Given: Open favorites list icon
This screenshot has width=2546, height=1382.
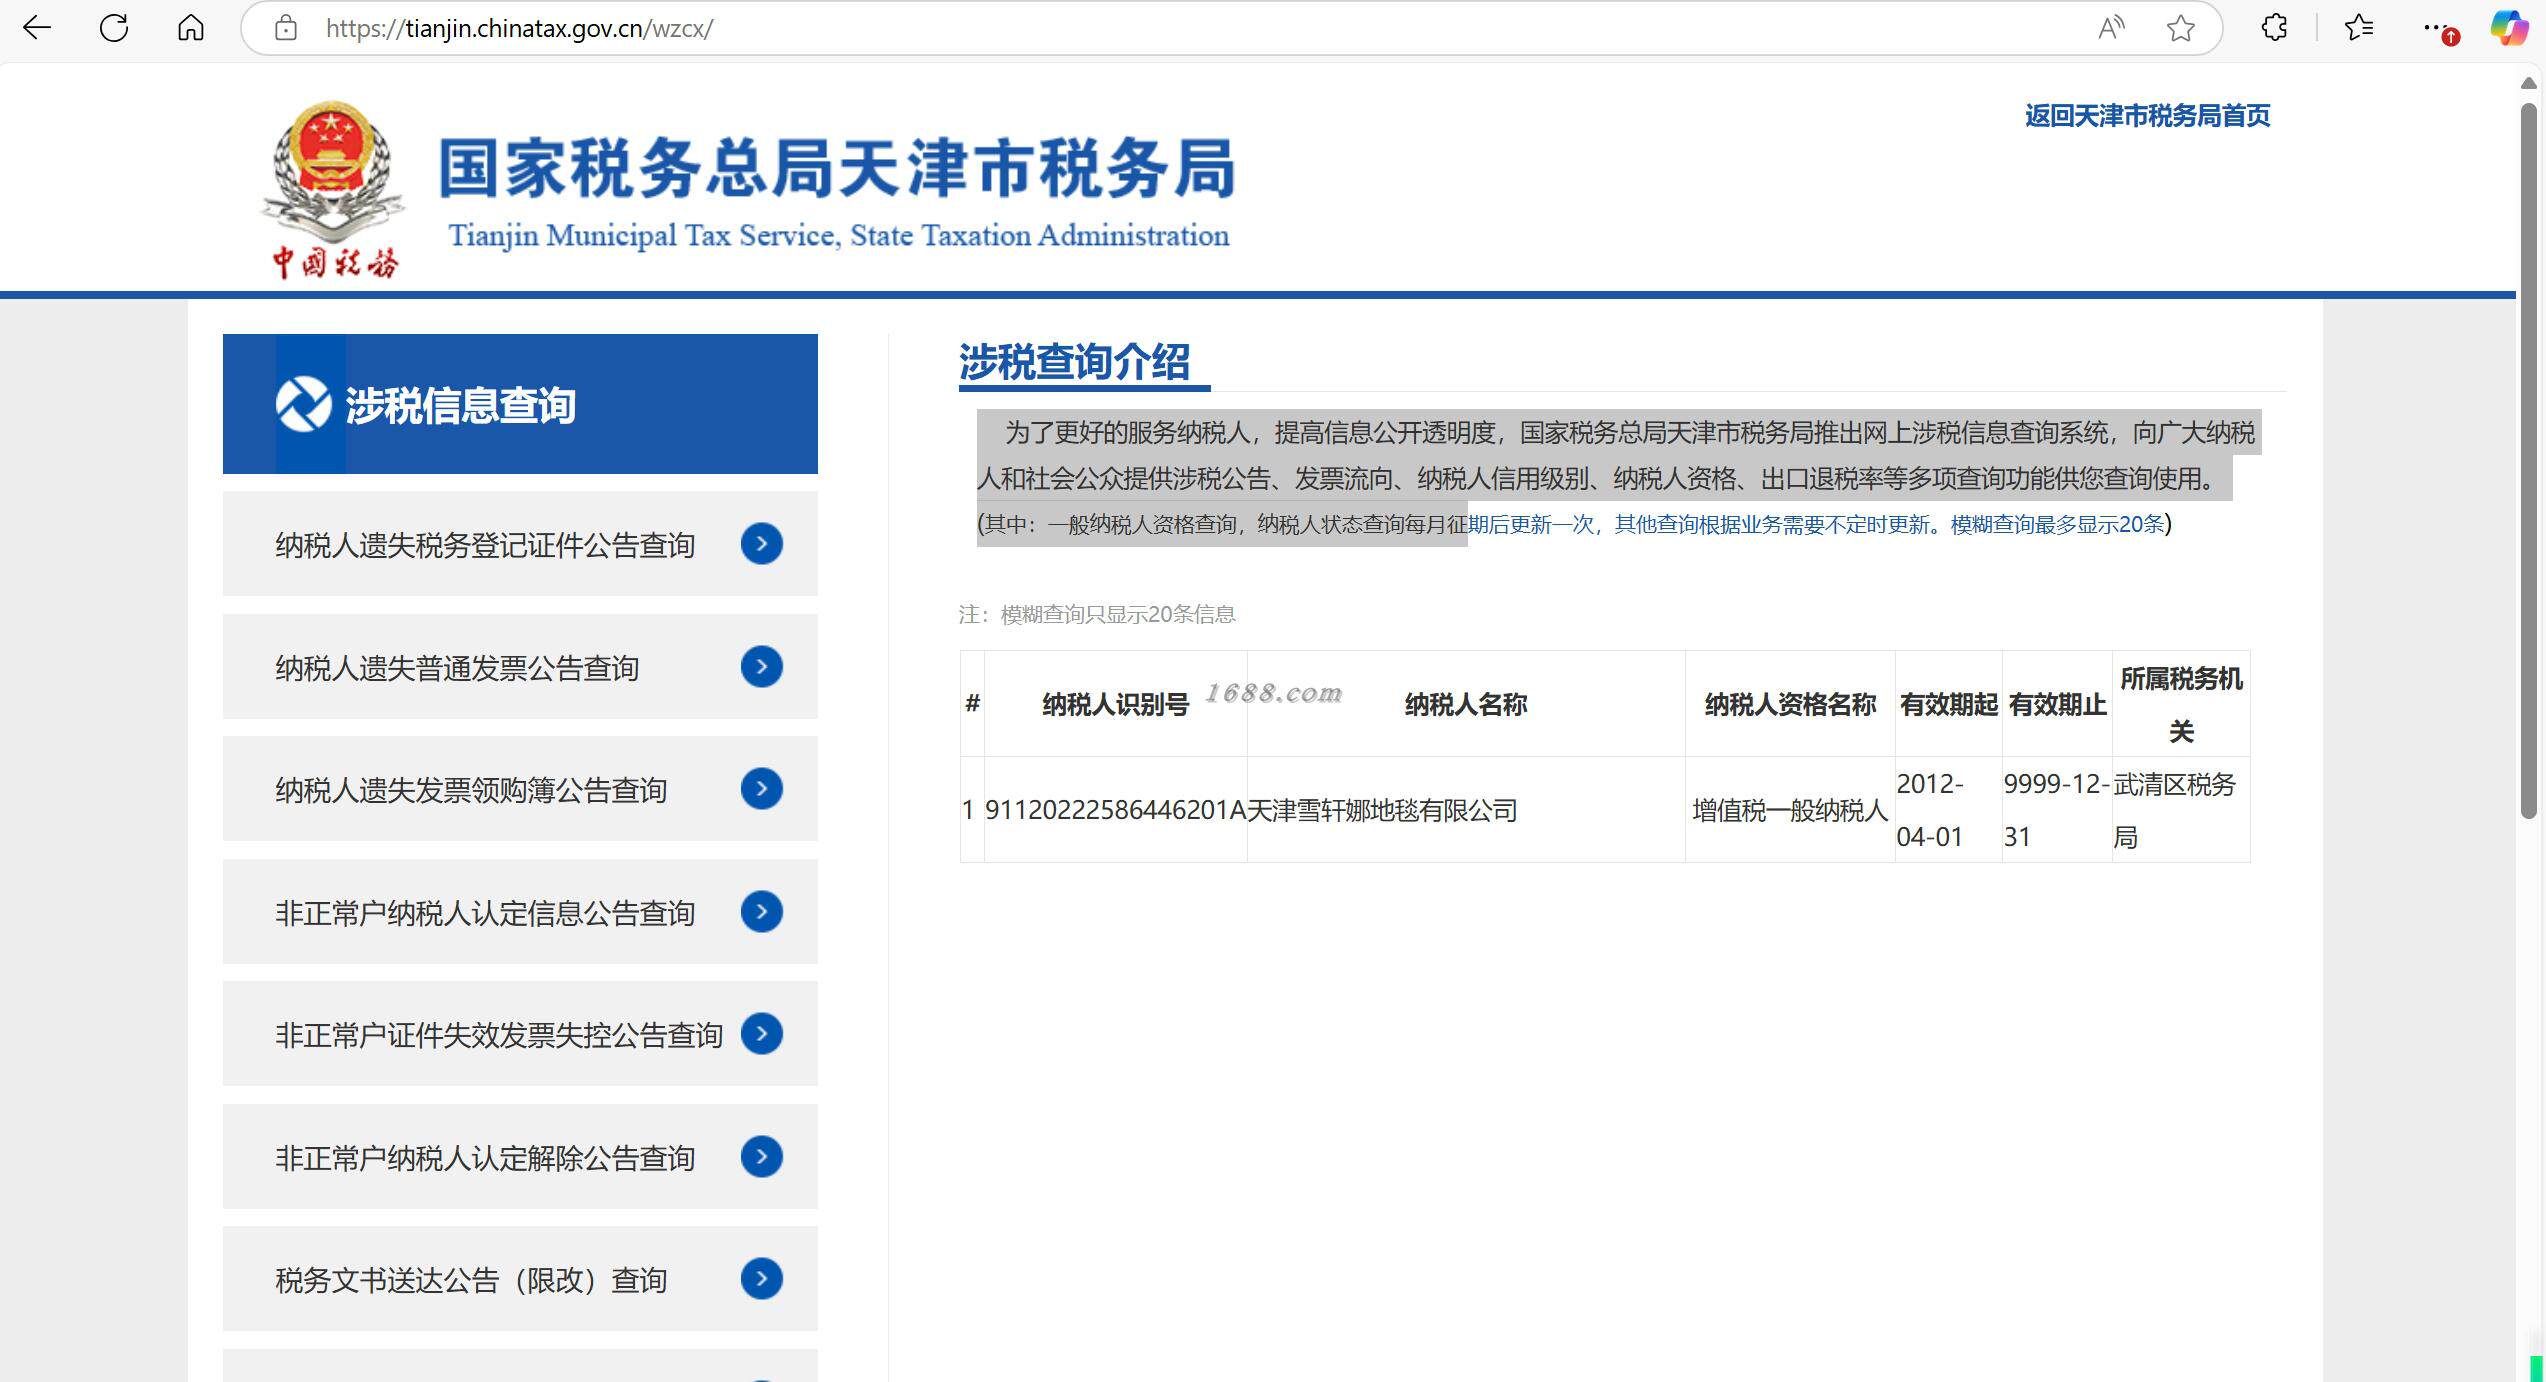Looking at the screenshot, I should point(2358,28).
